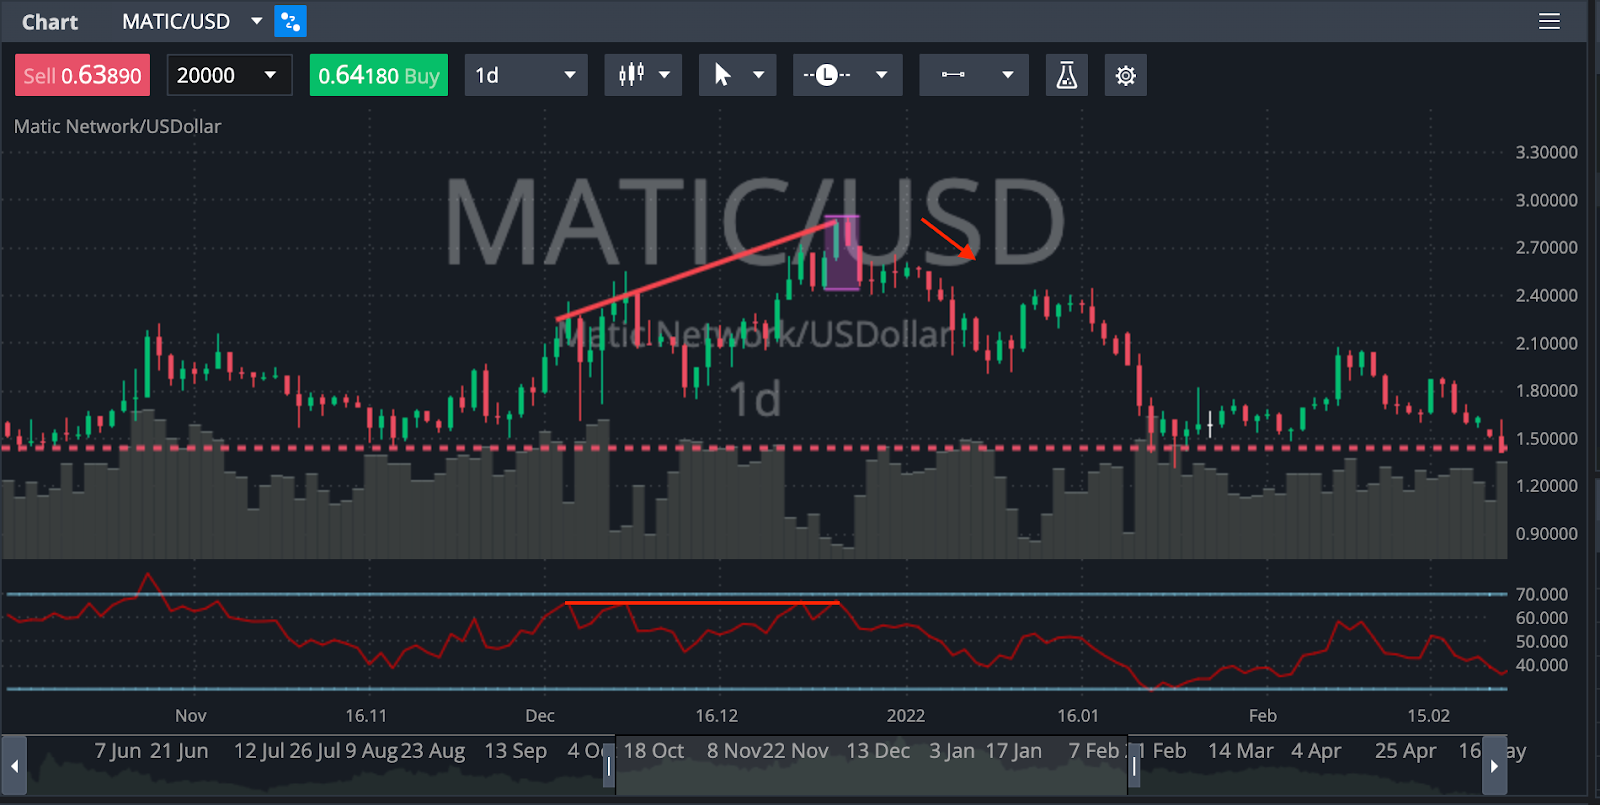Expand the drawing tool dropdown arrow
Viewport: 1600px width, 805px height.
(1007, 75)
